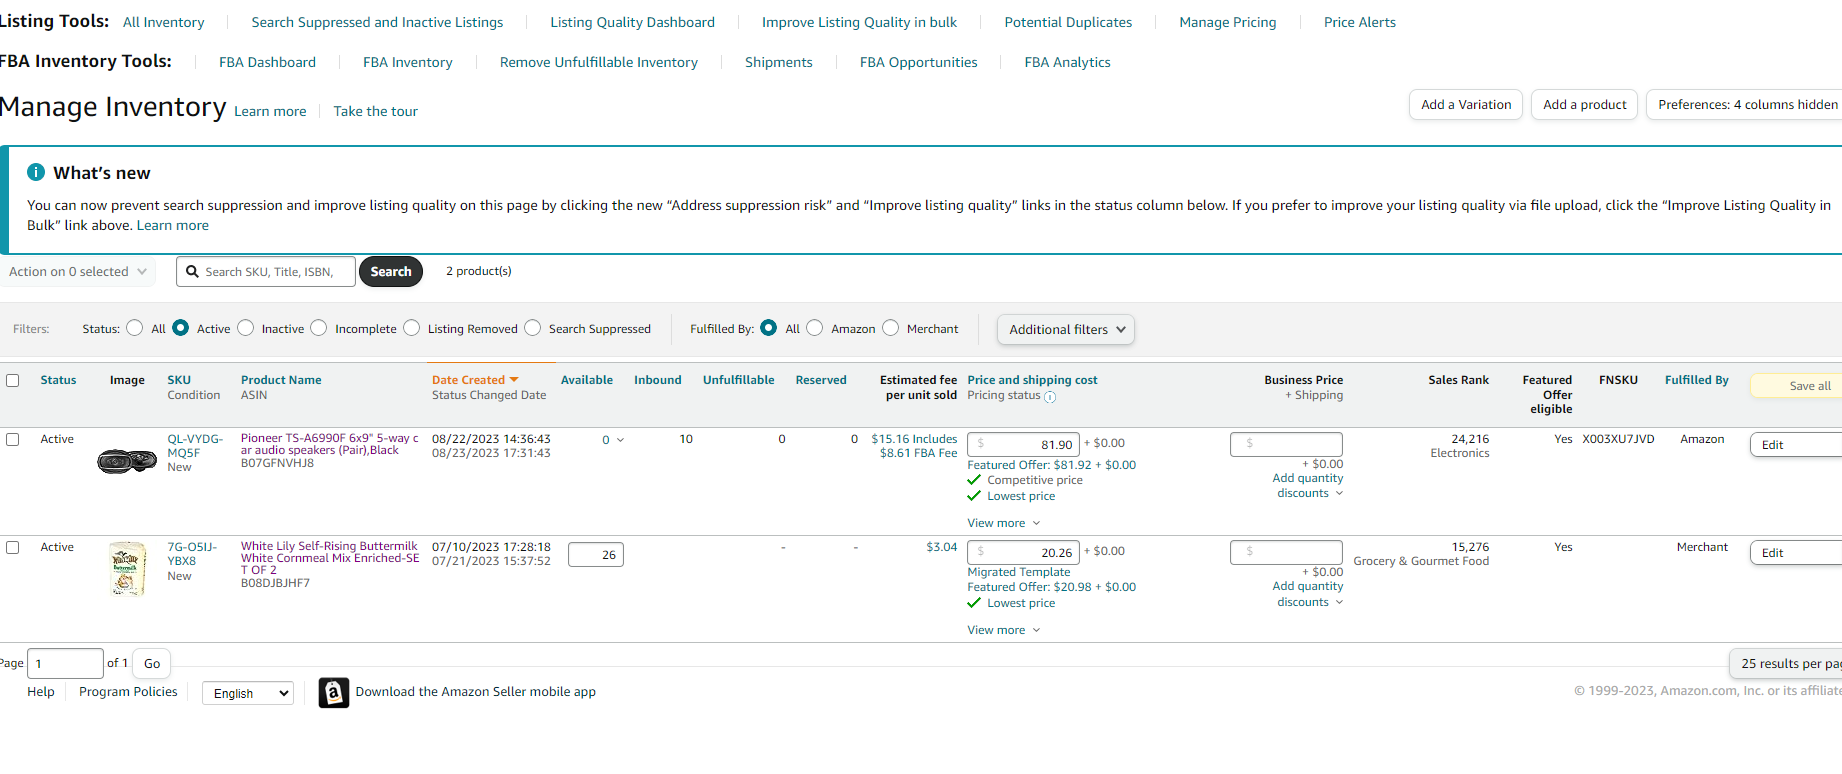Open the Action on 0 selected dropdown
Screen dimensions: 1842x774
(x=78, y=272)
